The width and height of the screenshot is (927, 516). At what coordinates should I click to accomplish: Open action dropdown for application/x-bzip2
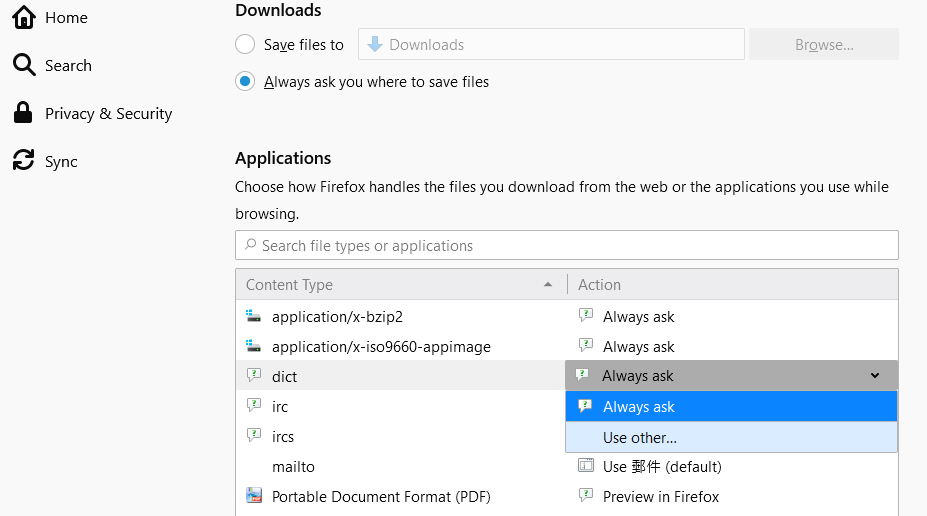pos(732,316)
